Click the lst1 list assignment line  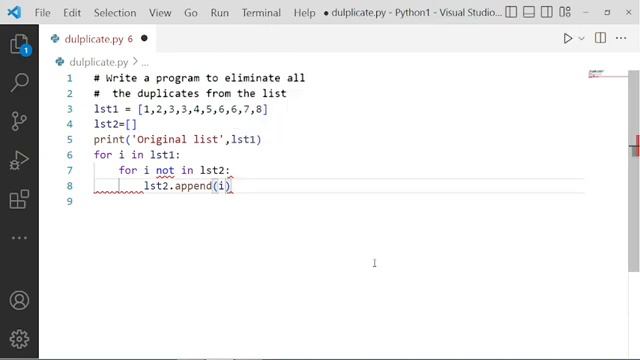[181, 109]
